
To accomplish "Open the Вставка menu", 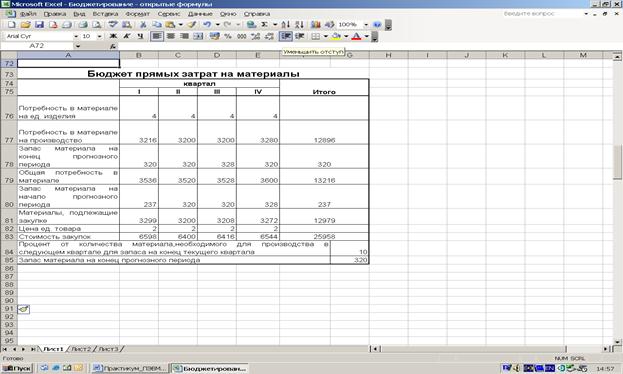I will (x=105, y=14).
